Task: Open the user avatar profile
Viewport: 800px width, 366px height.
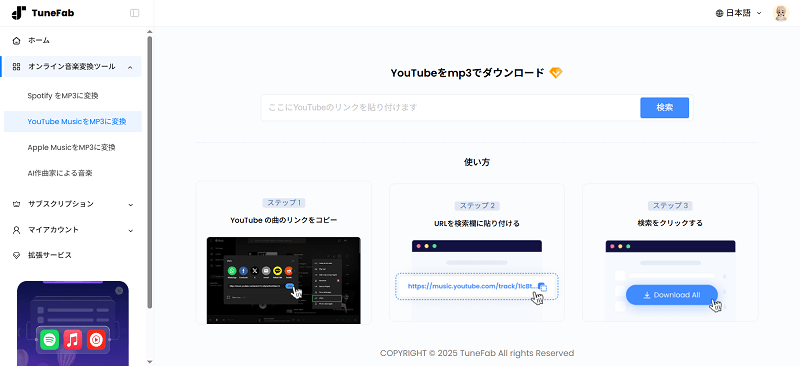Action: (781, 13)
